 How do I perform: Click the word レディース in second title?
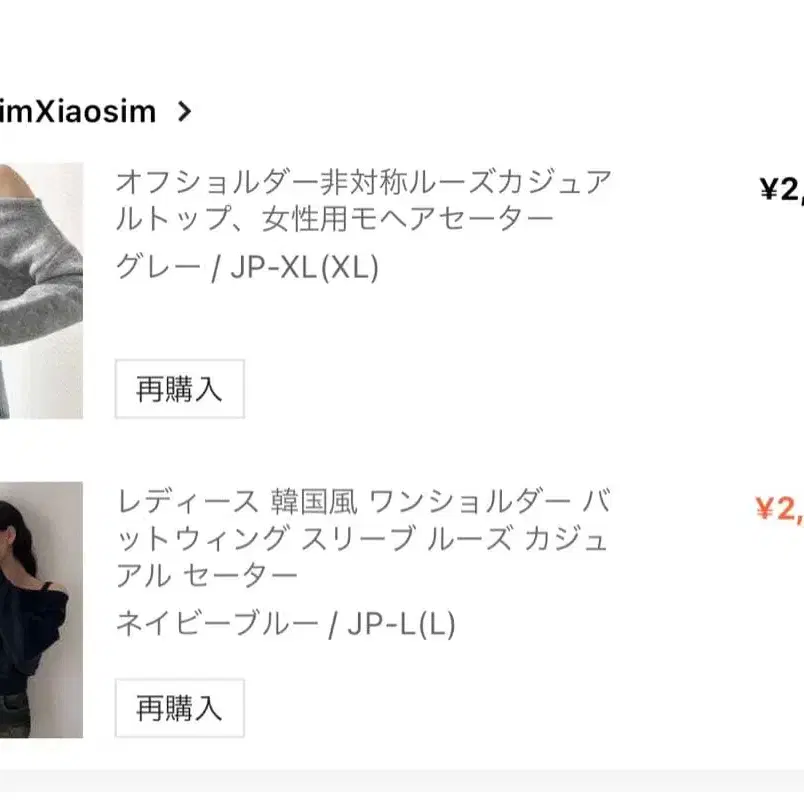187,501
